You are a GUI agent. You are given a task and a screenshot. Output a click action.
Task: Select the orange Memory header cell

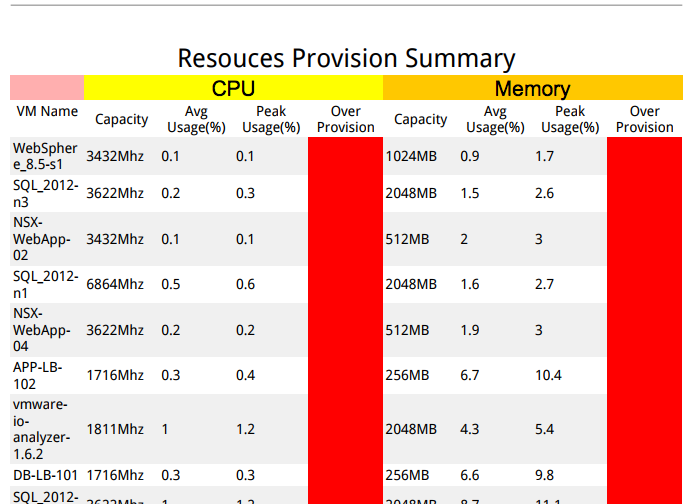point(532,88)
